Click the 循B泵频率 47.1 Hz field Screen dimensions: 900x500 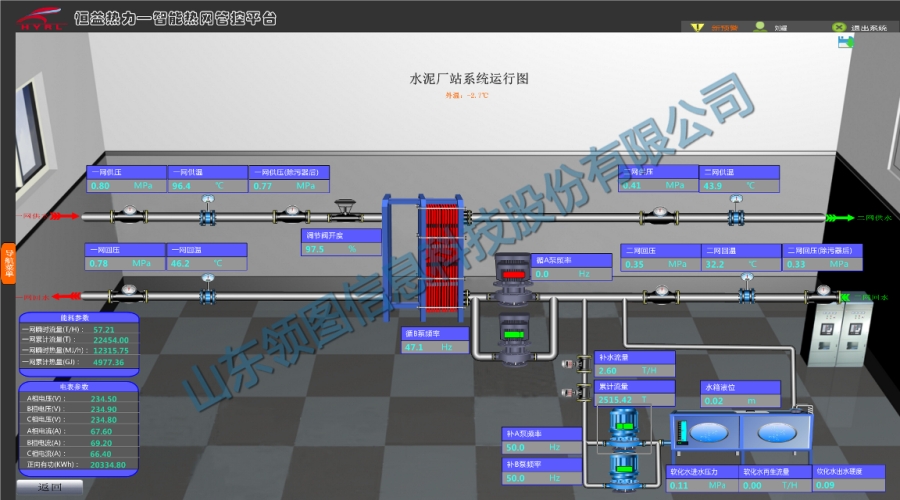pos(435,347)
